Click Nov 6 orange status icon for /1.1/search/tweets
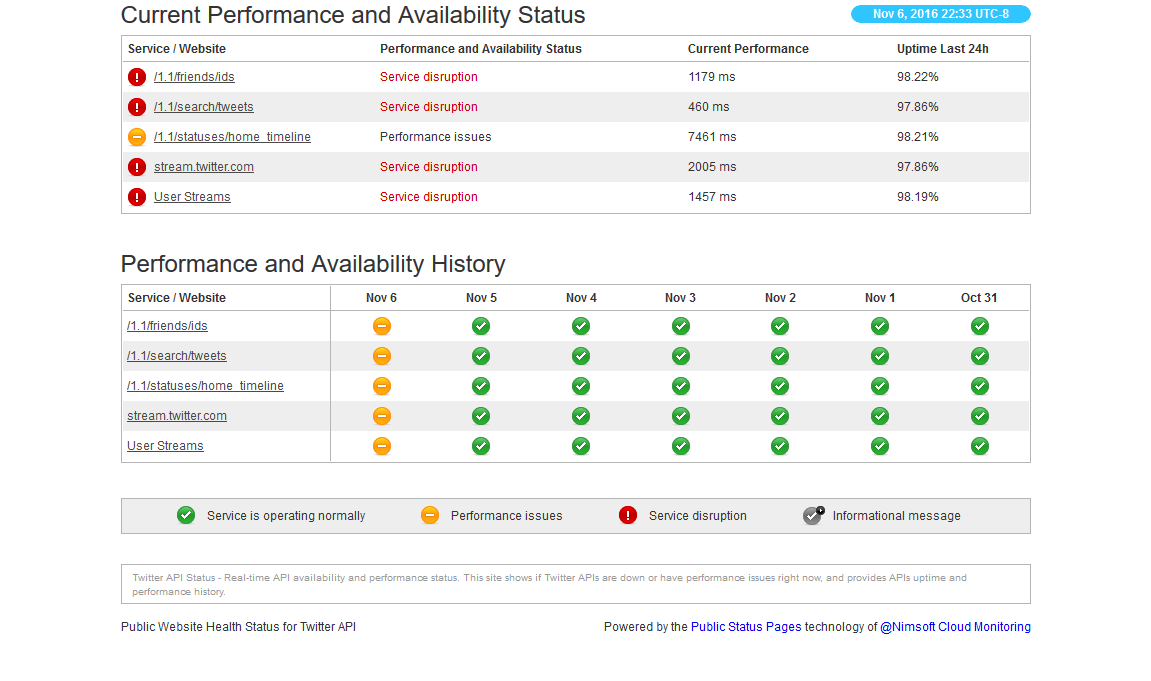1151x681 pixels. point(381,356)
